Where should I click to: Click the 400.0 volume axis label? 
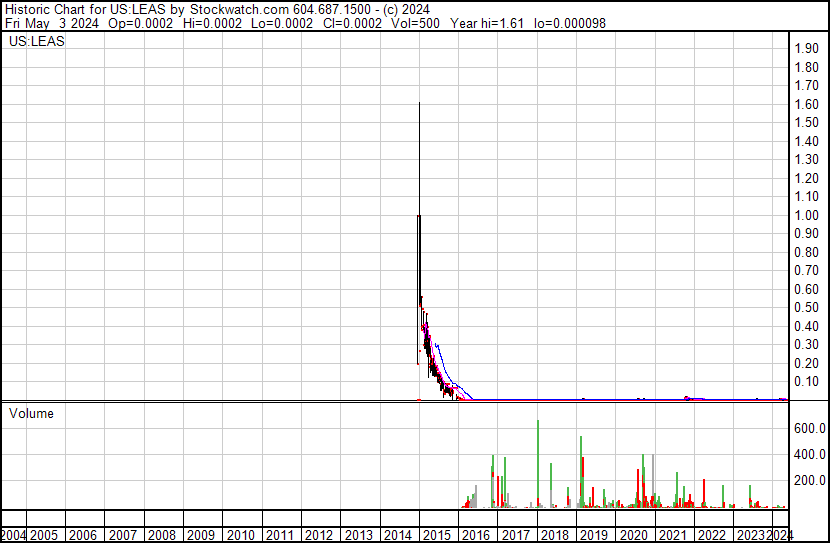pos(810,454)
